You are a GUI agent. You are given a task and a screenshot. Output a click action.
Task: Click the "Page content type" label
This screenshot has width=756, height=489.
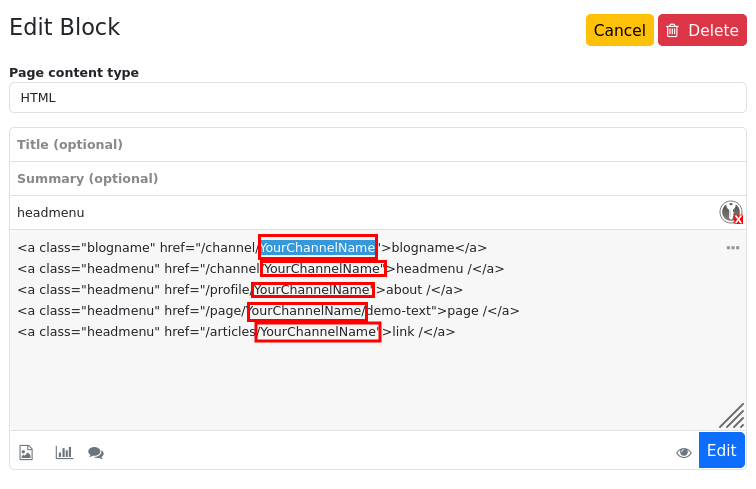pos(74,72)
